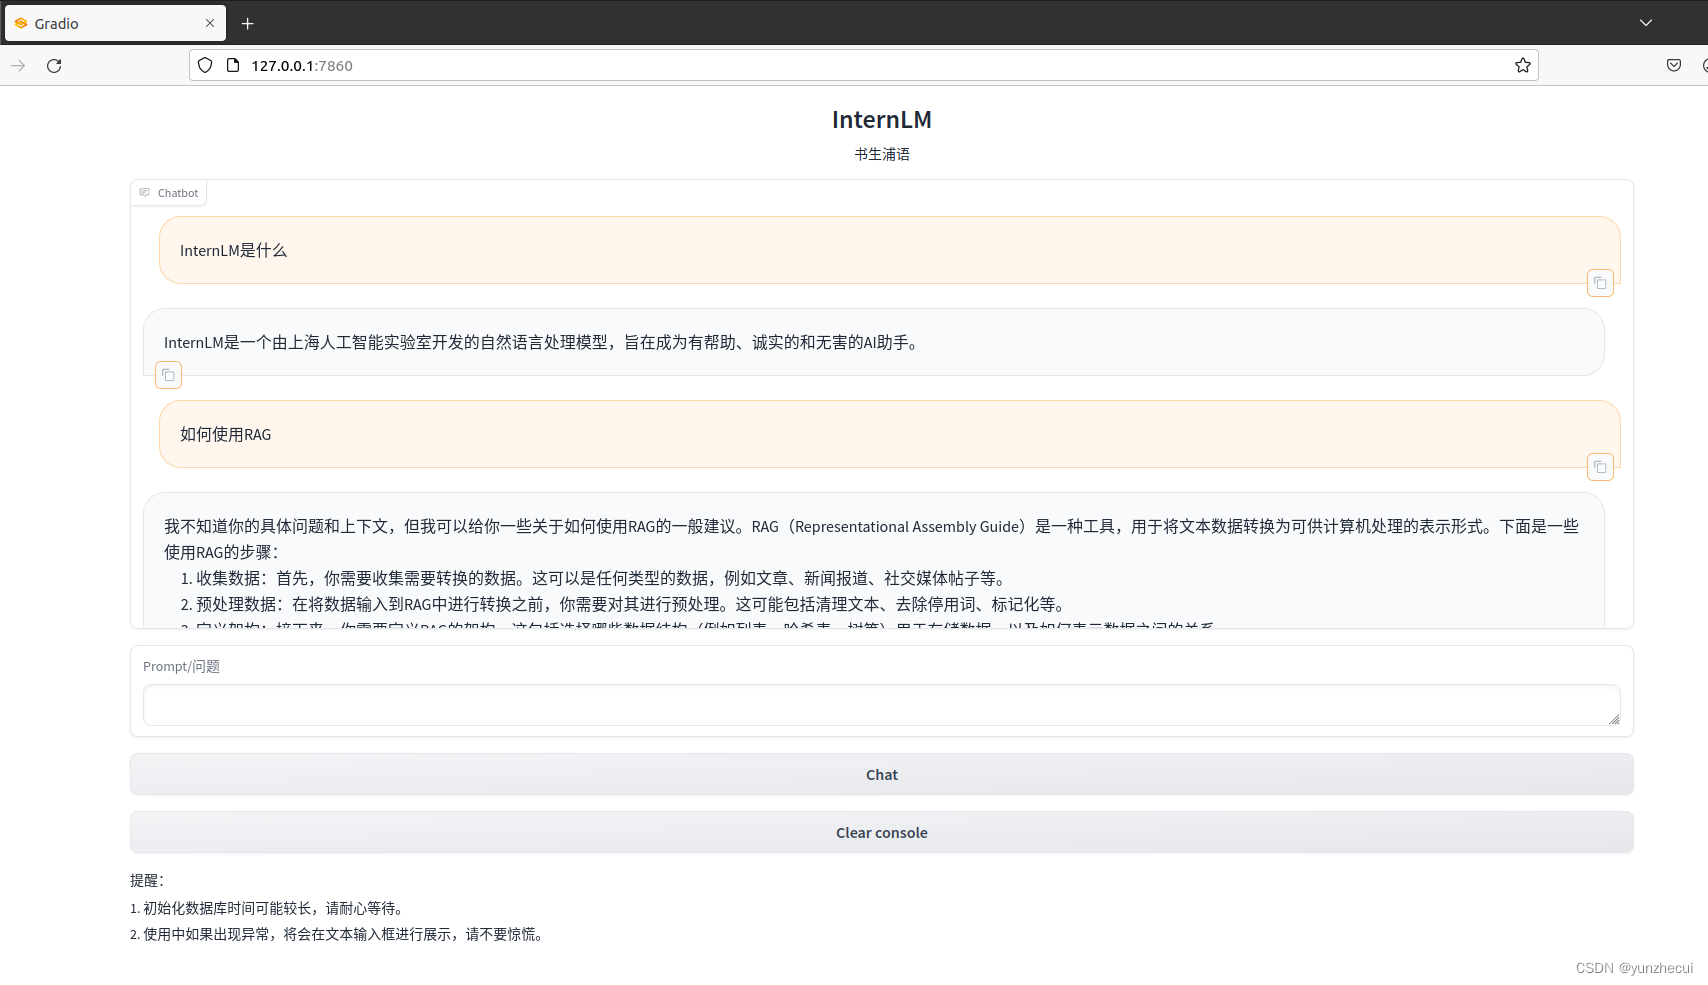Click the 'Prompt/问题' label
1708x985 pixels.
point(181,667)
